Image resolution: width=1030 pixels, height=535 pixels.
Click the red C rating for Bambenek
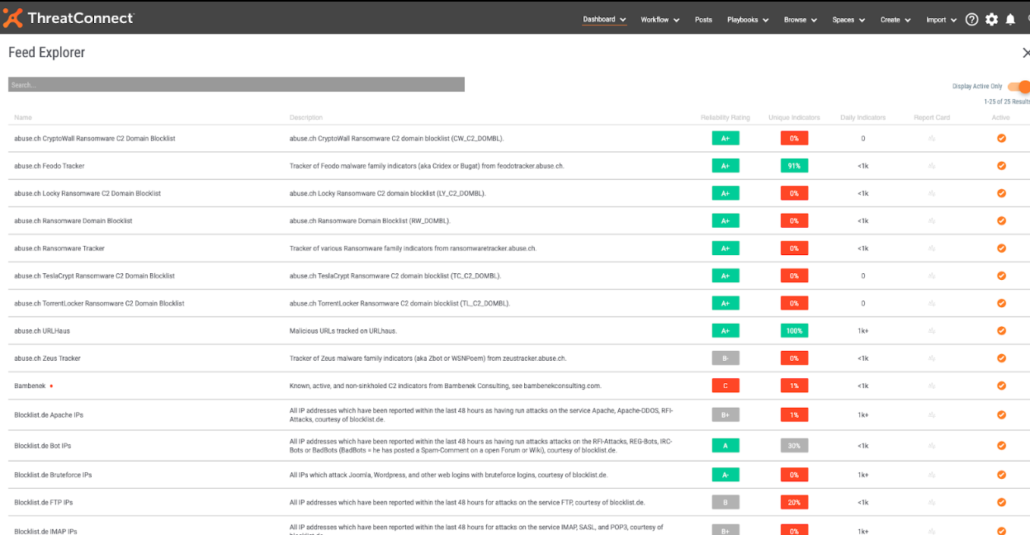pyautogui.click(x=725, y=386)
